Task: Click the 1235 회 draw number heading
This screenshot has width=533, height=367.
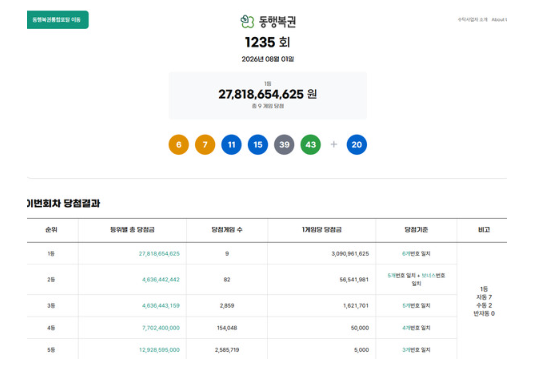Action: pos(267,42)
